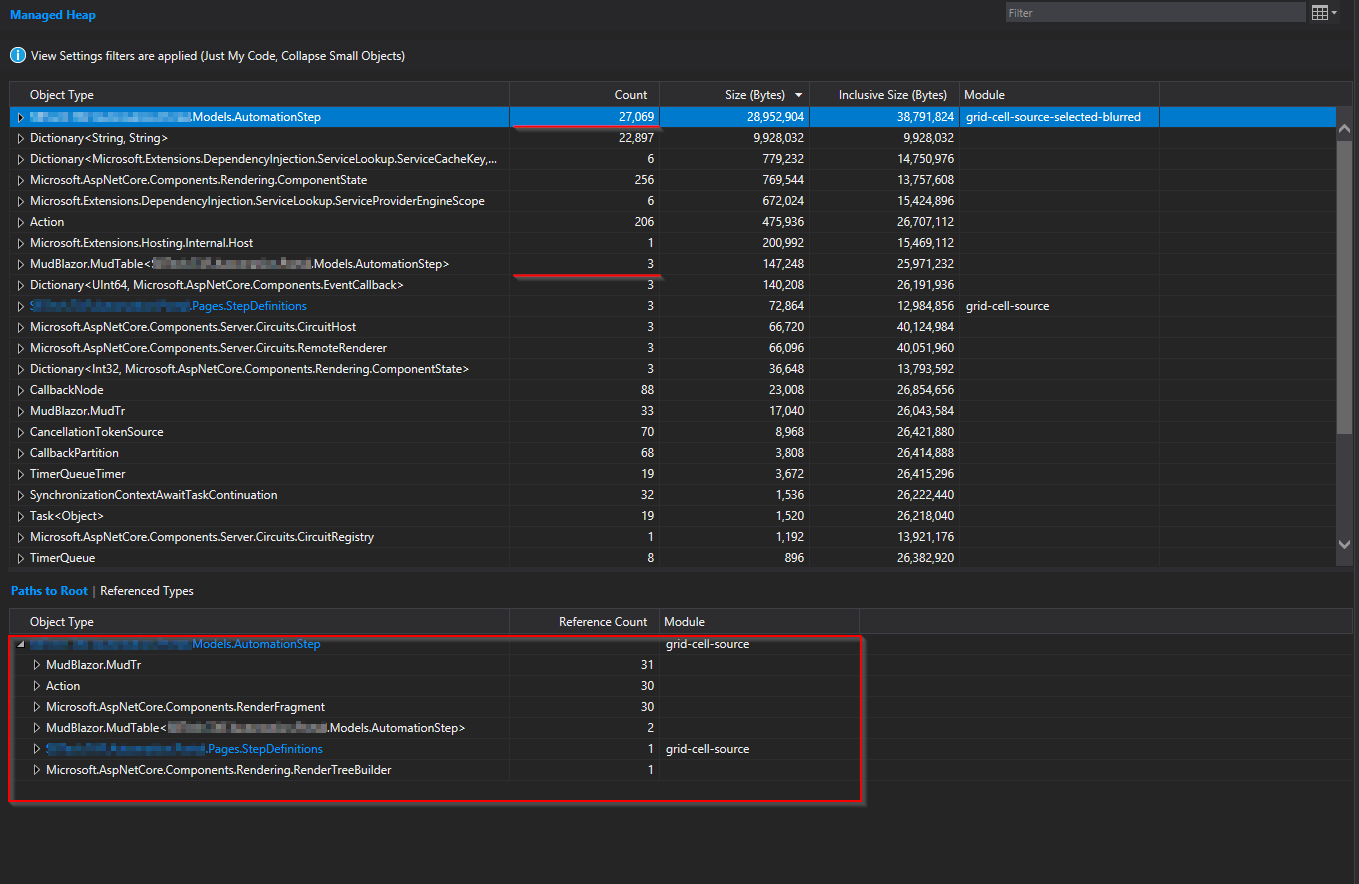Screen dimensions: 1359x884
Task: Click the blue info icon beside View Settings message
Action: [x=18, y=55]
